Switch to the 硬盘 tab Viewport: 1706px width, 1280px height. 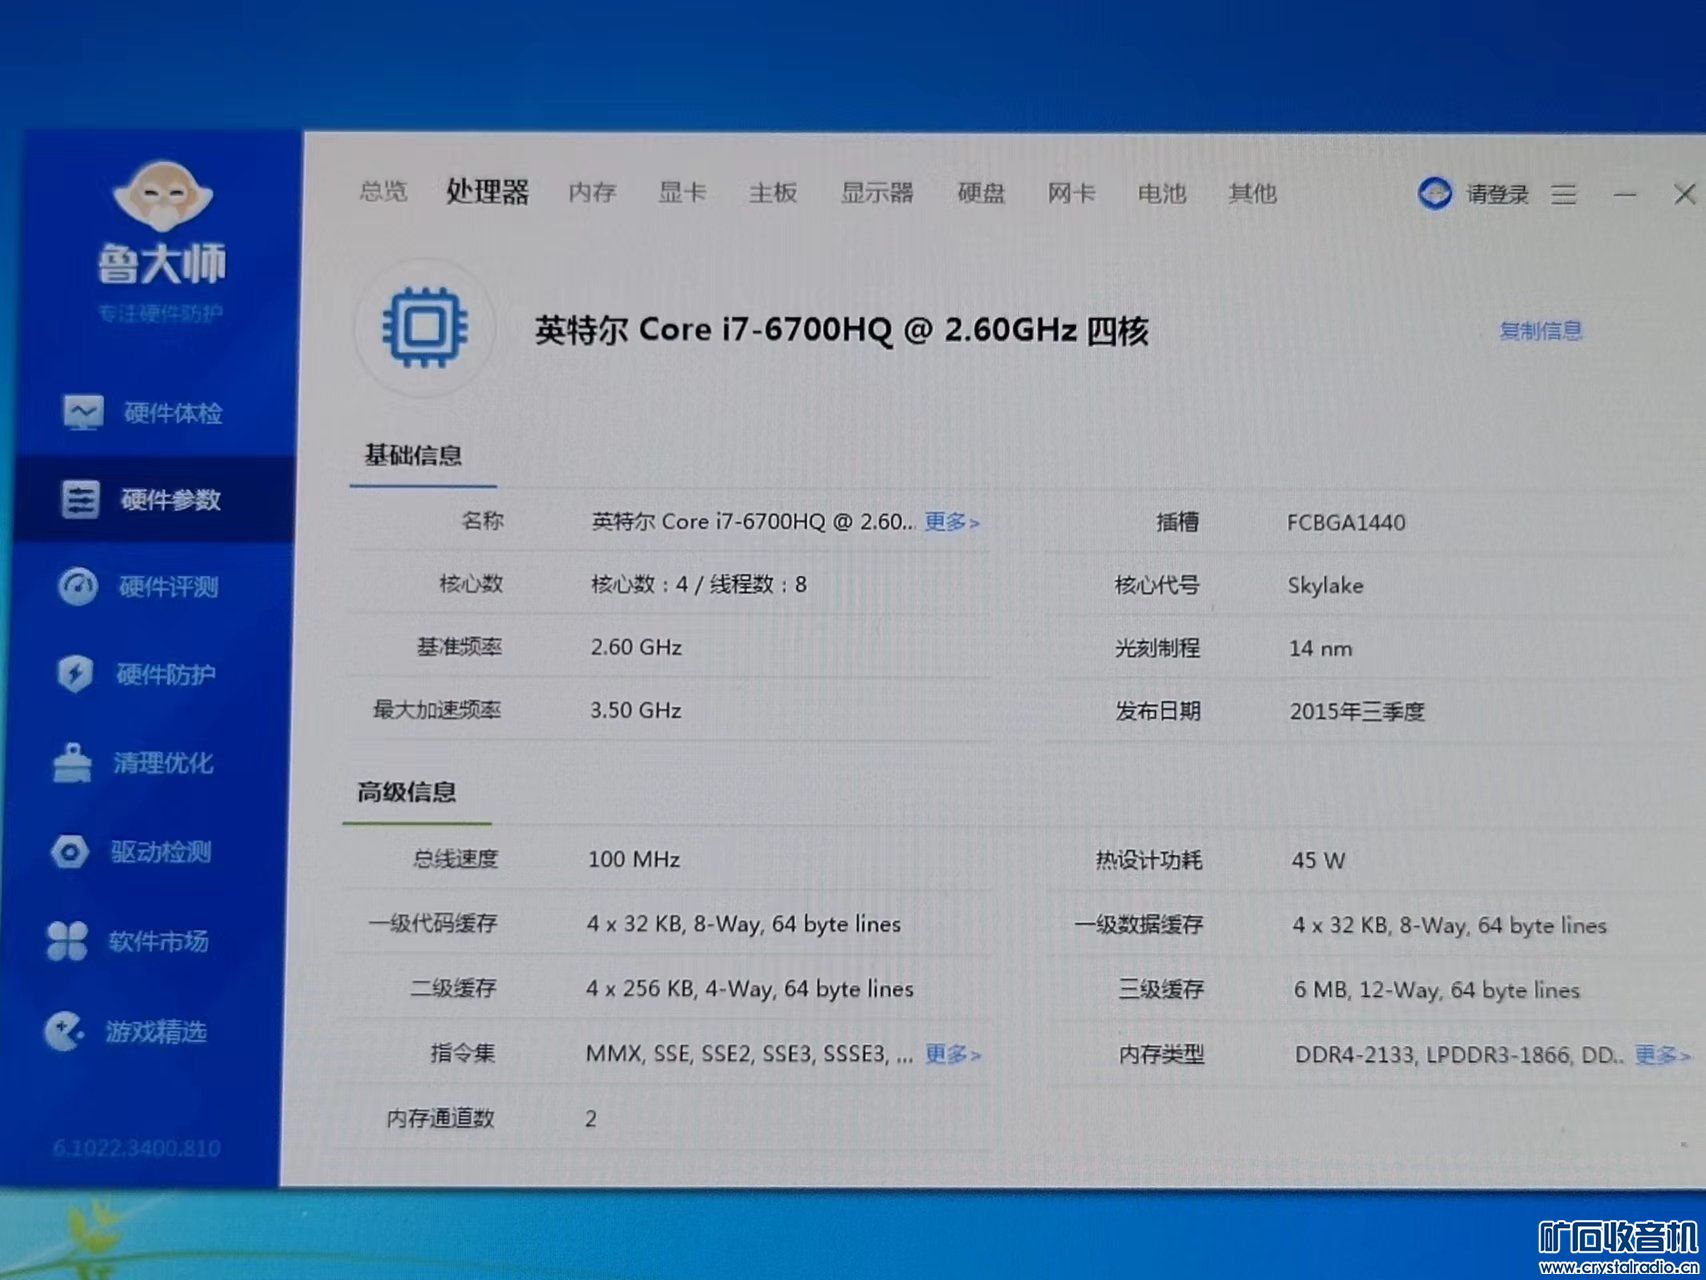pos(981,192)
